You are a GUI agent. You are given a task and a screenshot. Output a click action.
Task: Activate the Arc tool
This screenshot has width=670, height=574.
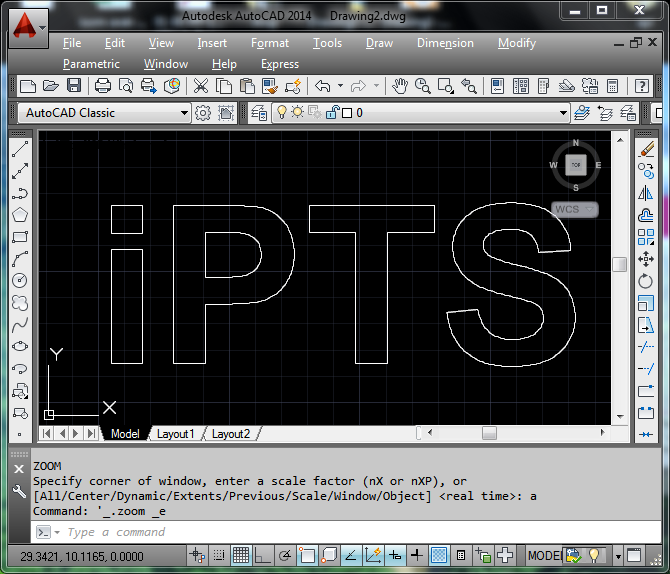click(20, 259)
